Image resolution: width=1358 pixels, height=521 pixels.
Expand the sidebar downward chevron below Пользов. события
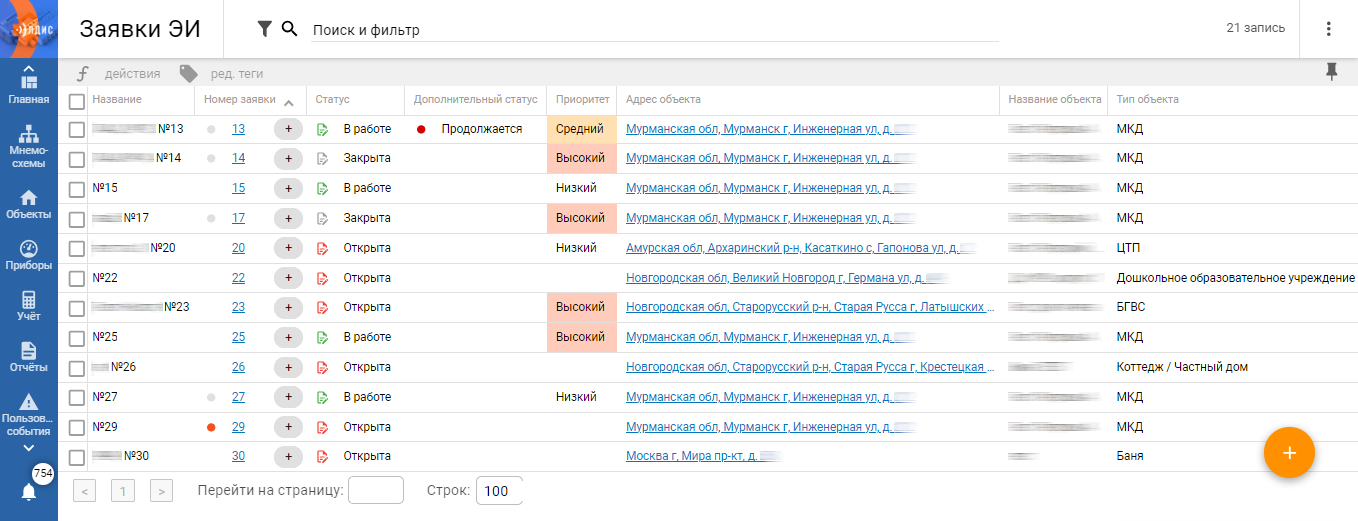coord(29,448)
